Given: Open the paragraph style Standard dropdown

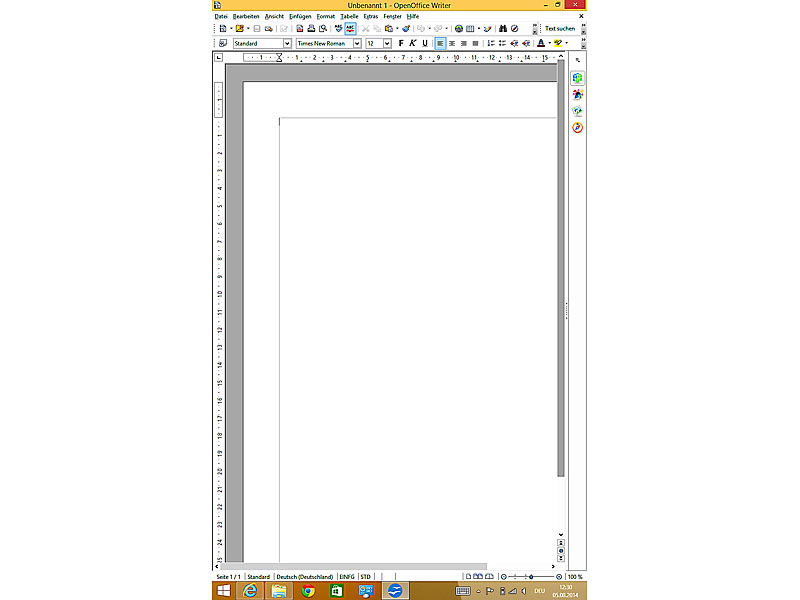Looking at the screenshot, I should click(287, 44).
